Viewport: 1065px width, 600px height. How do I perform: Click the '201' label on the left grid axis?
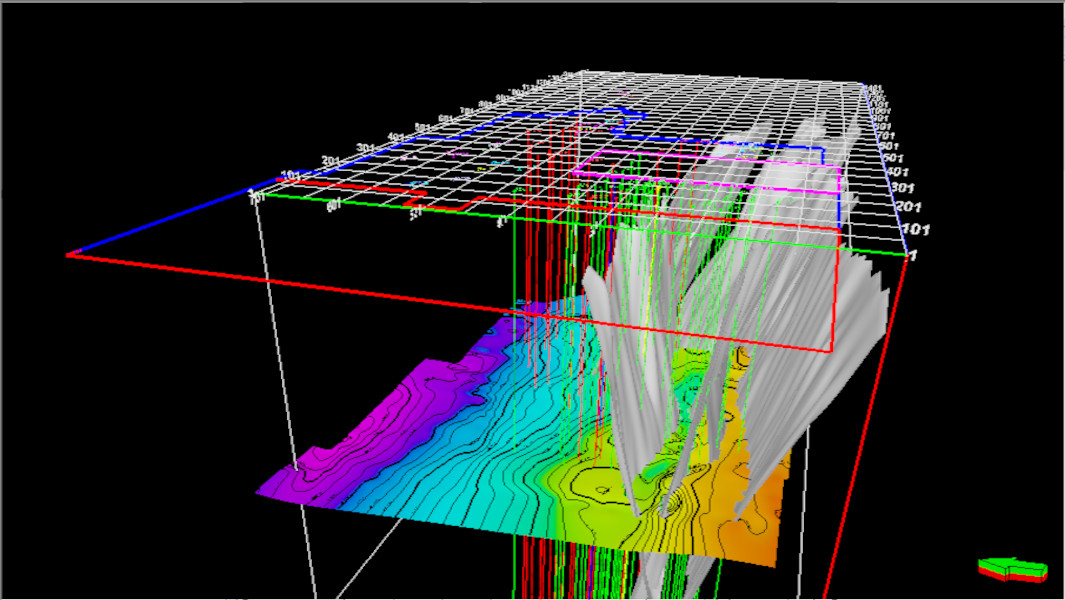332,162
